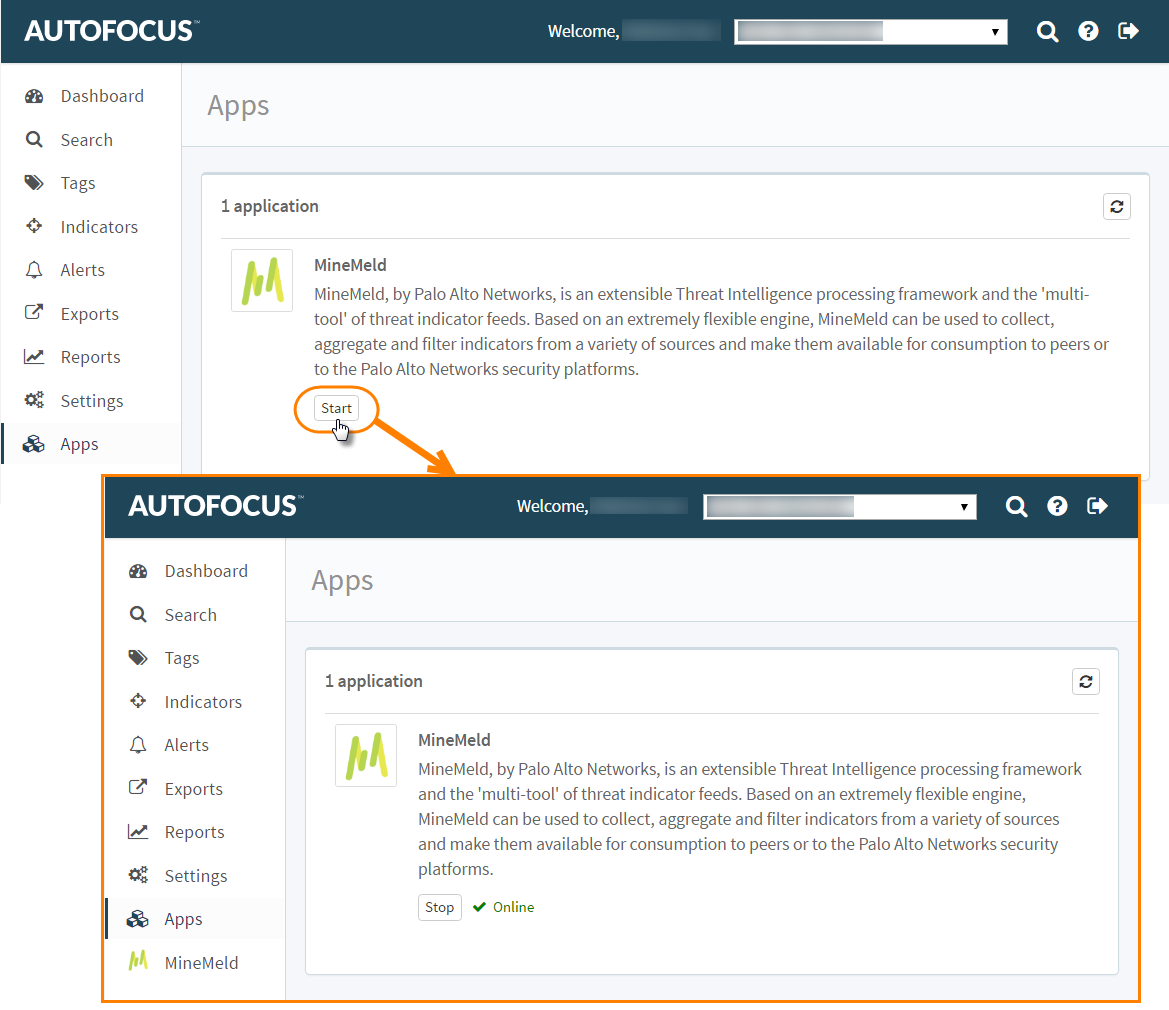Viewport: 1169px width, 1010px height.
Task: Click '1 application' heading in upper panel
Action: (270, 206)
